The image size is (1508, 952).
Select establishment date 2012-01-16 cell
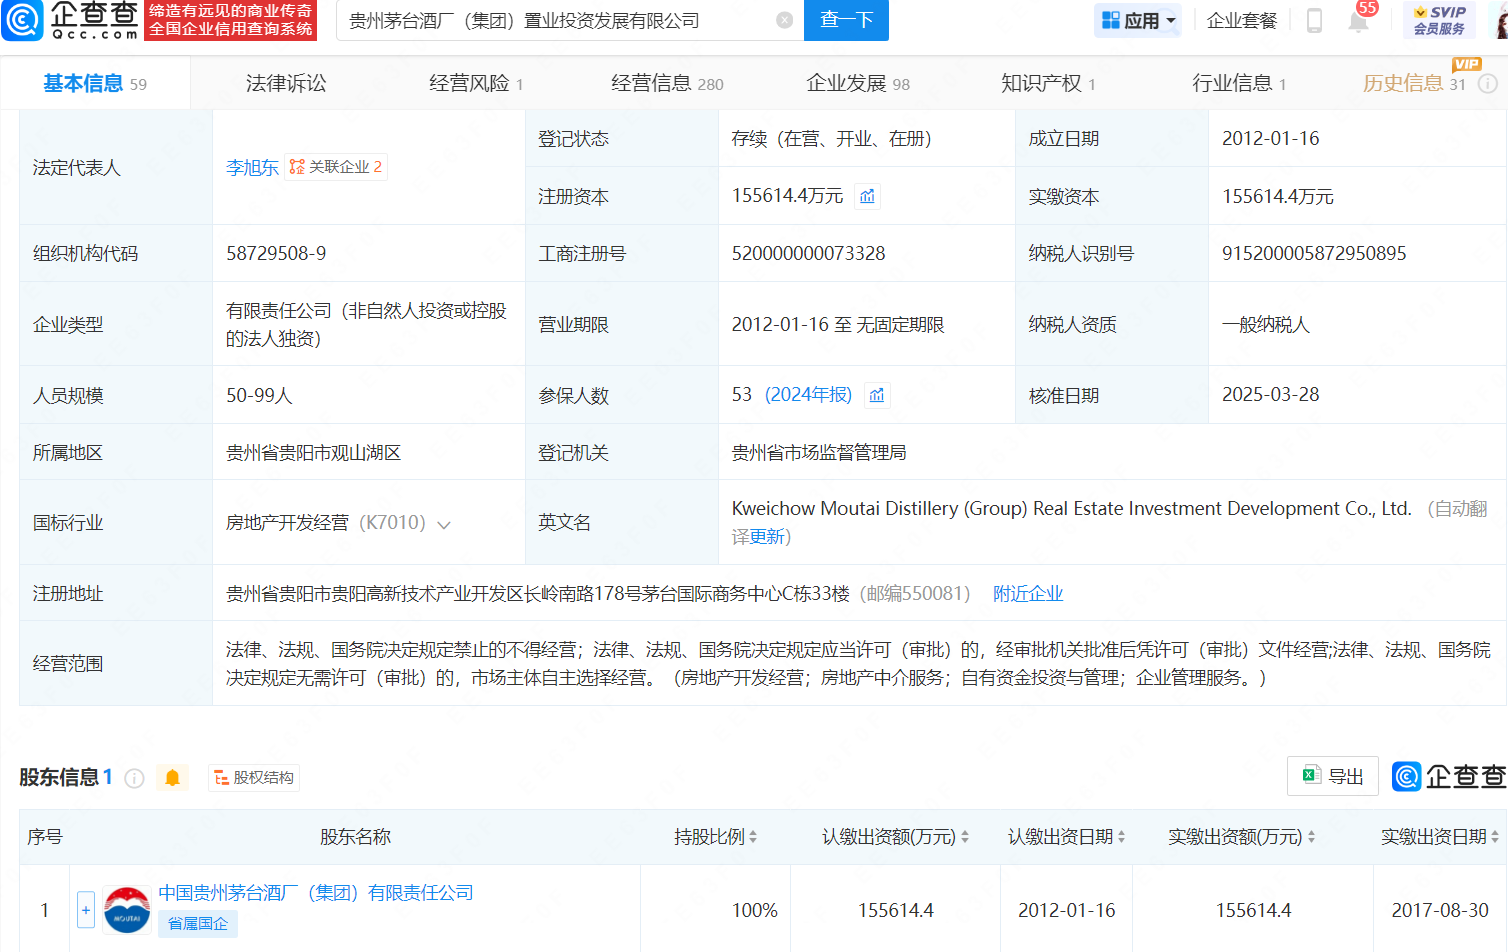pos(1270,138)
